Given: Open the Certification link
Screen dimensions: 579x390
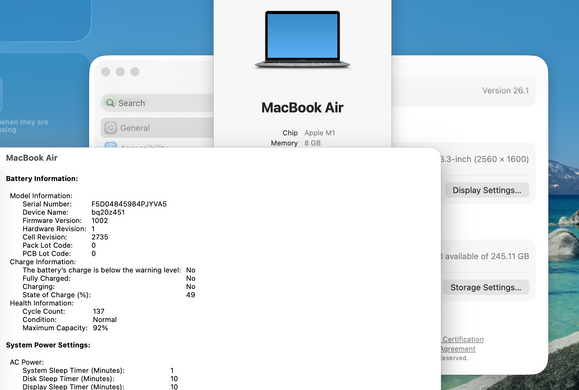Looking at the screenshot, I should (463, 339).
